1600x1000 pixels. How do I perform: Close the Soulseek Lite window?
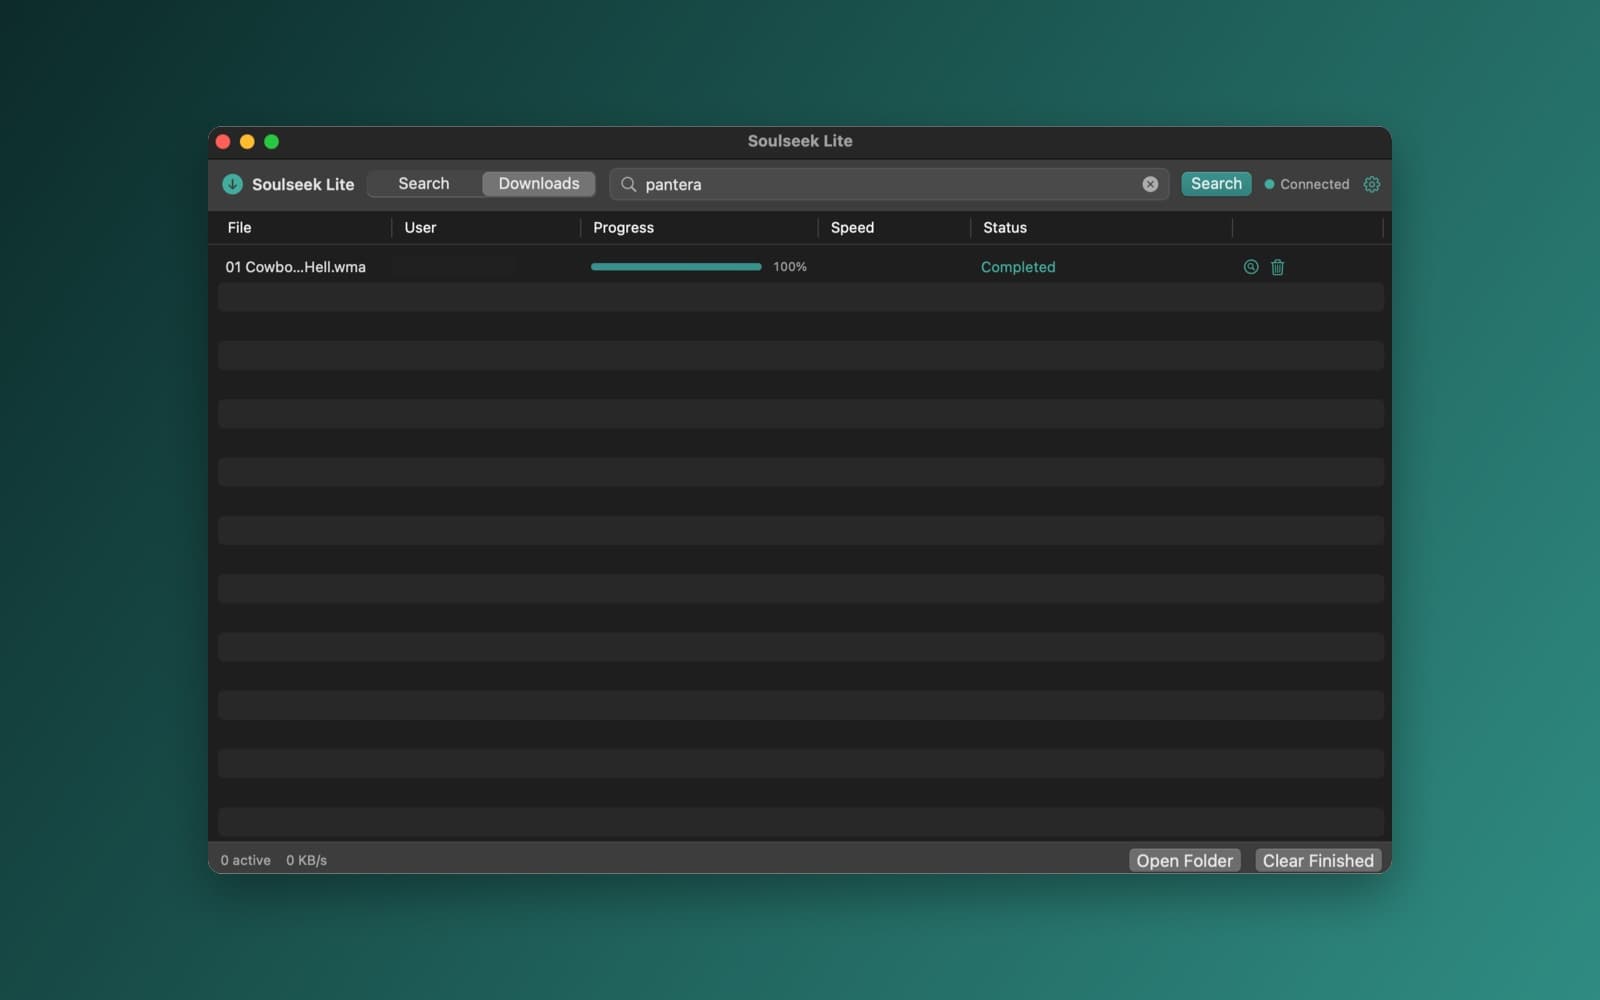tap(223, 142)
